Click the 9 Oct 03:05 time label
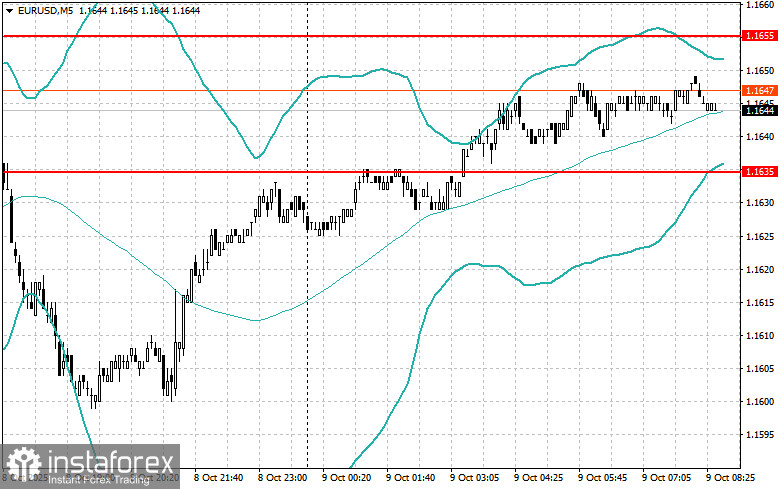 (475, 478)
